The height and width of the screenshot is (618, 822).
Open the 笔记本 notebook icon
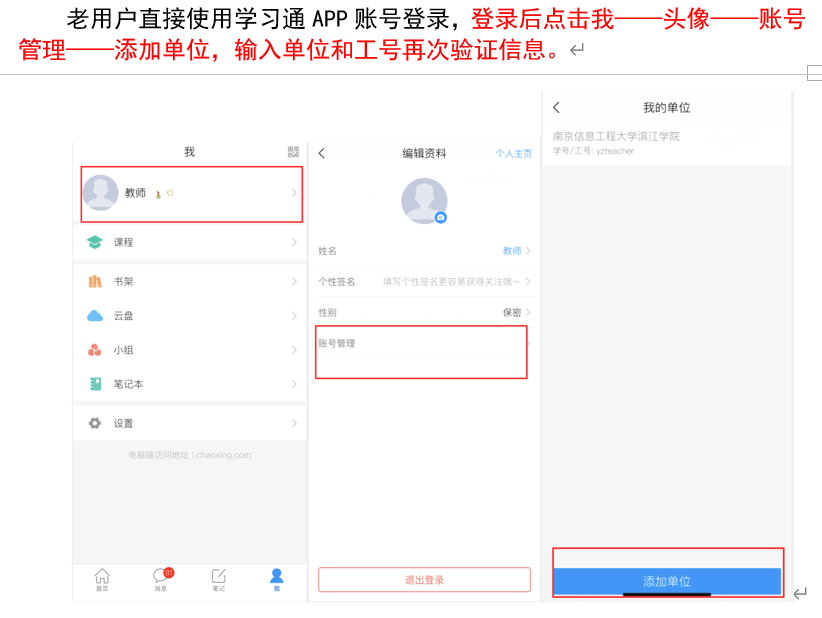[x=95, y=384]
